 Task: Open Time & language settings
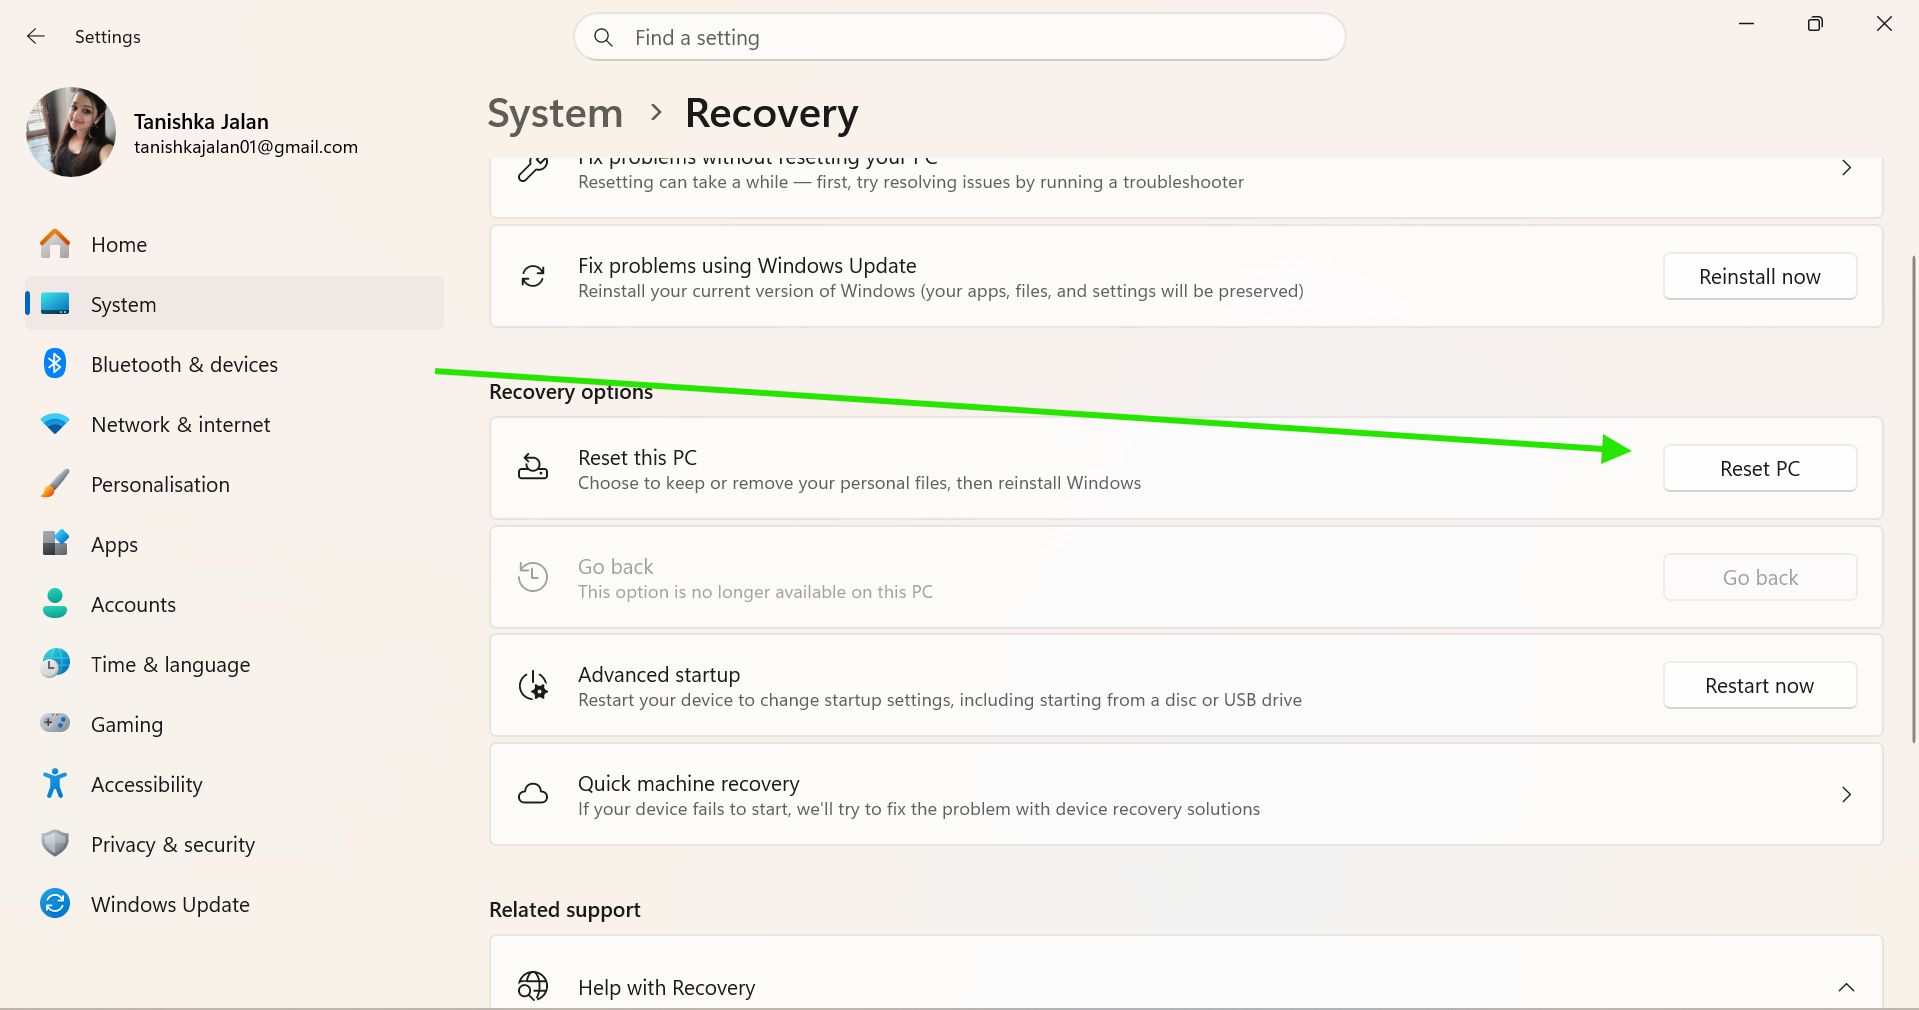pyautogui.click(x=234, y=664)
